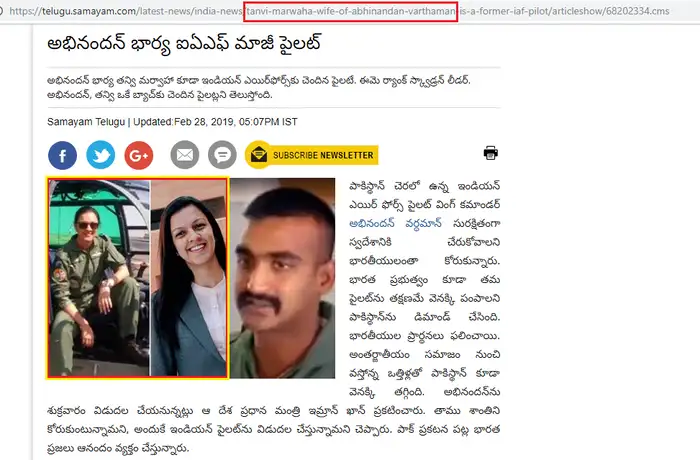Select the photo of the pilot beside the helicopter

[98, 278]
